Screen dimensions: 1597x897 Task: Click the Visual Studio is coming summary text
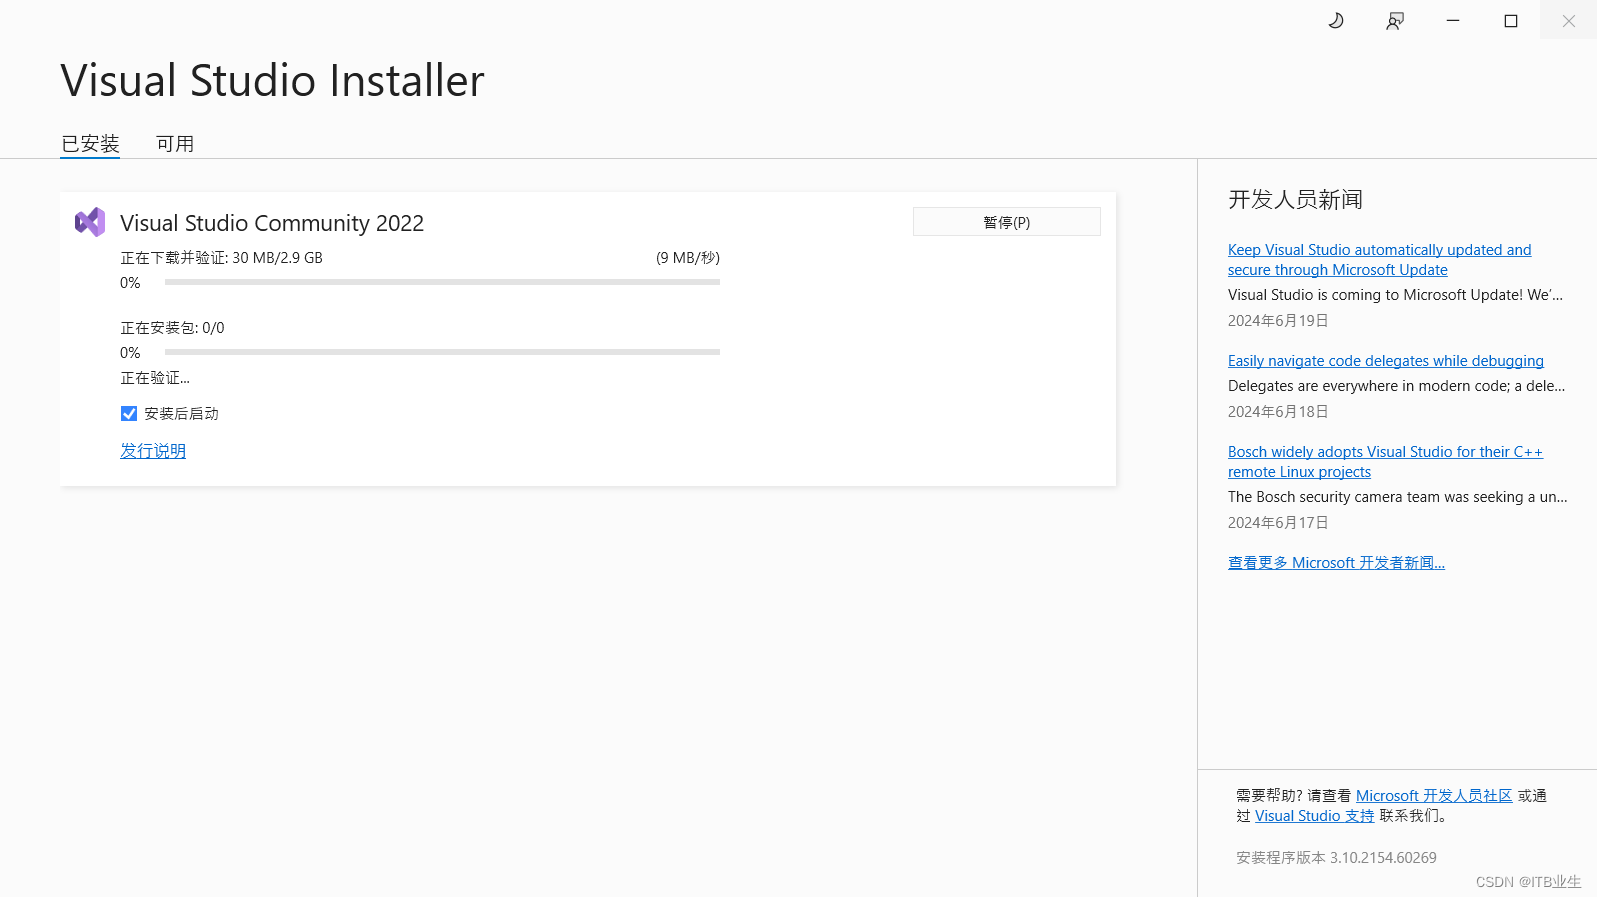(1395, 295)
